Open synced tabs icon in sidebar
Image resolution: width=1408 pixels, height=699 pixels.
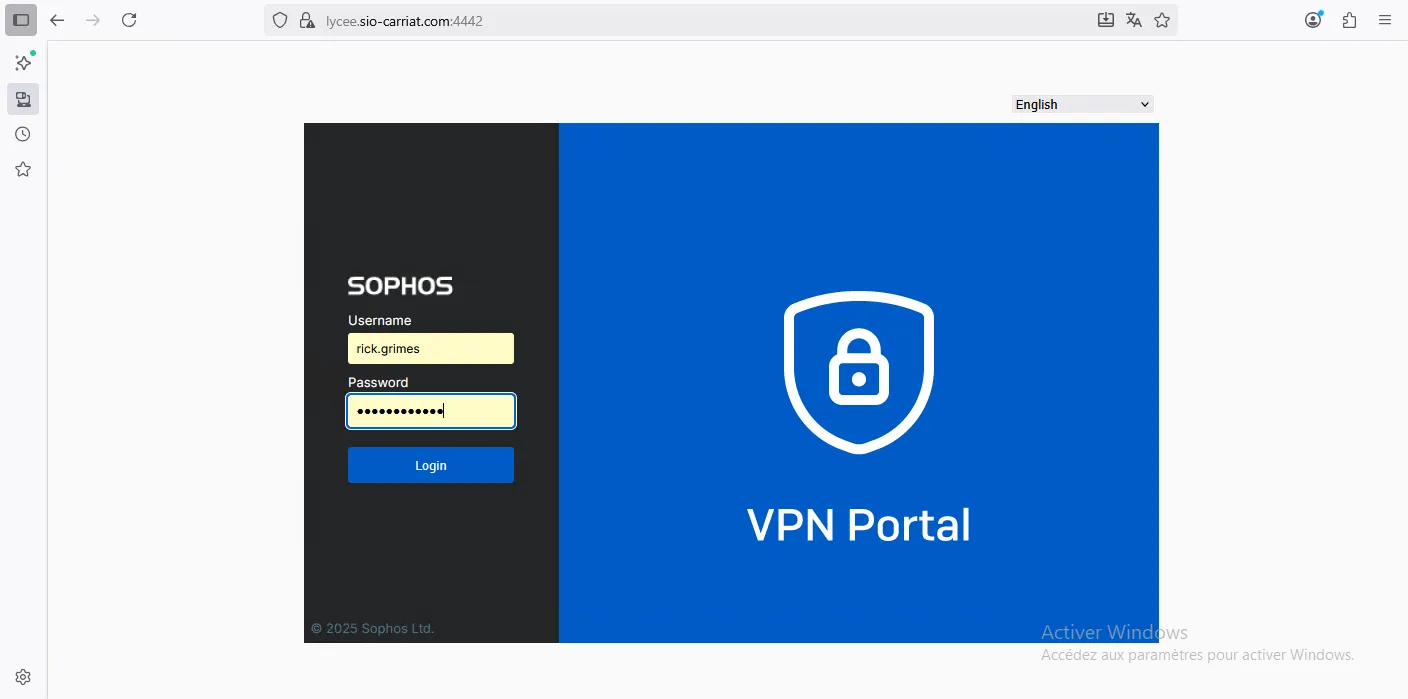pyautogui.click(x=23, y=99)
